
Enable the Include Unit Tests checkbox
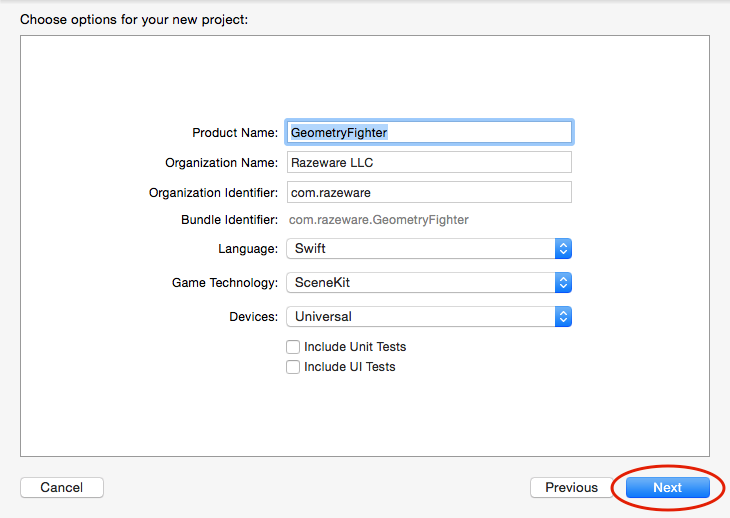(293, 347)
